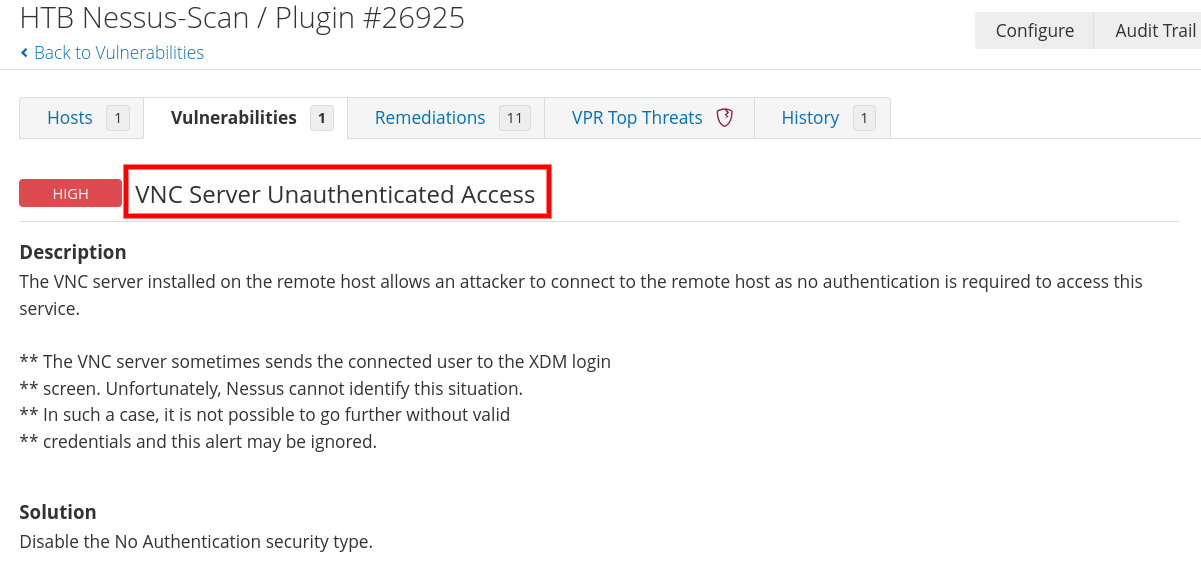The width and height of the screenshot is (1201, 570).
Task: Open the VPR Top Threats tab
Action: pyautogui.click(x=637, y=118)
